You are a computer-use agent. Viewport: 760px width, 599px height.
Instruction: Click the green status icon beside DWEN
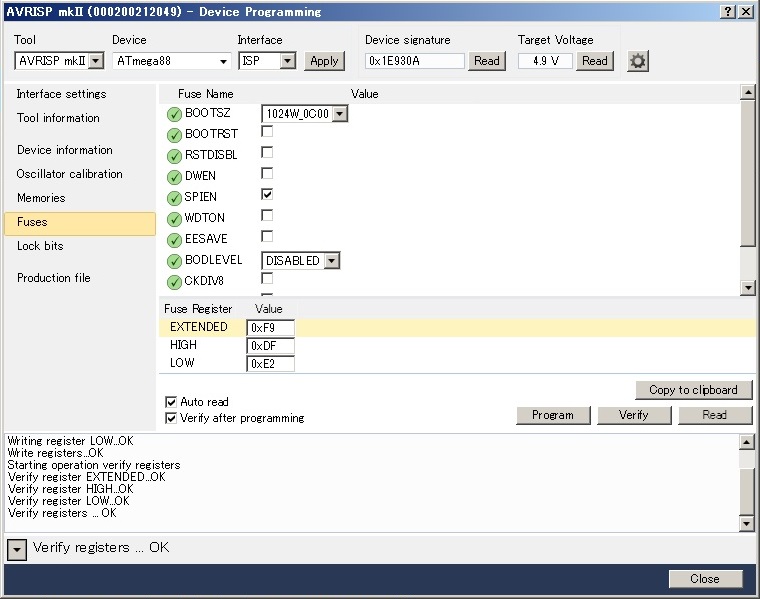(x=174, y=177)
